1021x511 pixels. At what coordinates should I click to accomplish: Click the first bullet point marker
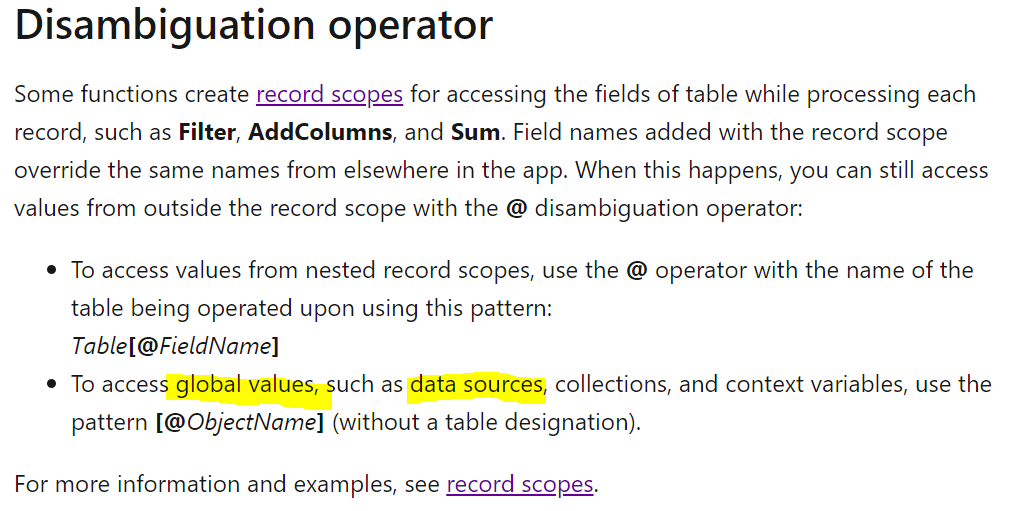[52, 271]
